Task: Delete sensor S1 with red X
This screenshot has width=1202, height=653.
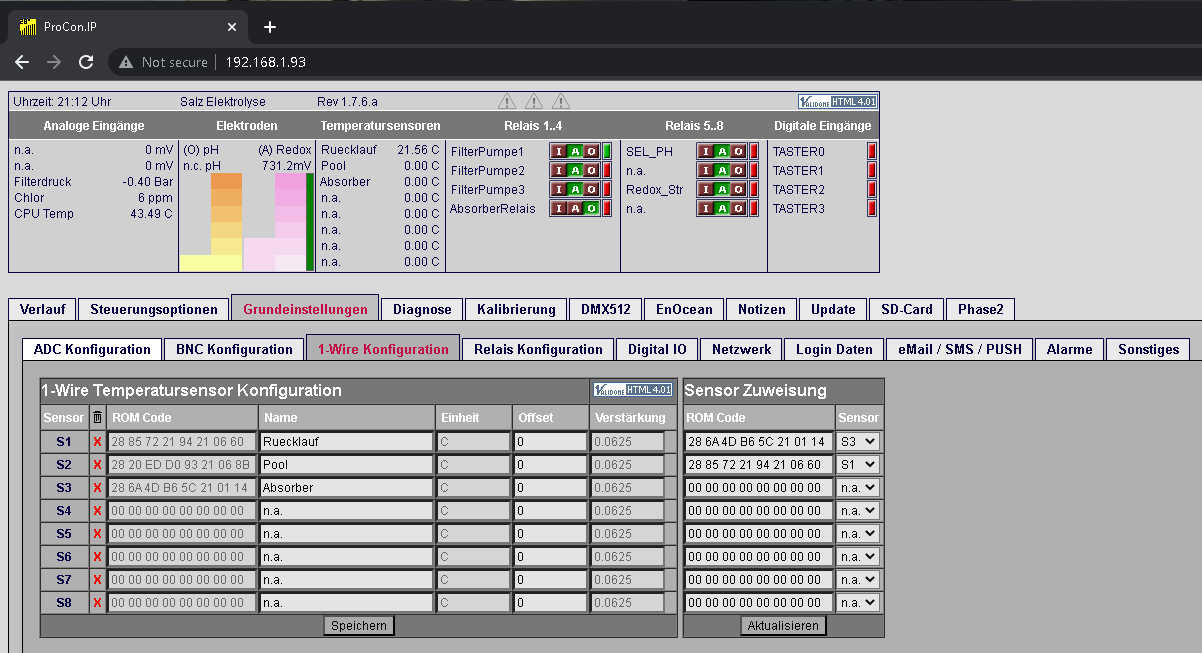Action: click(97, 442)
